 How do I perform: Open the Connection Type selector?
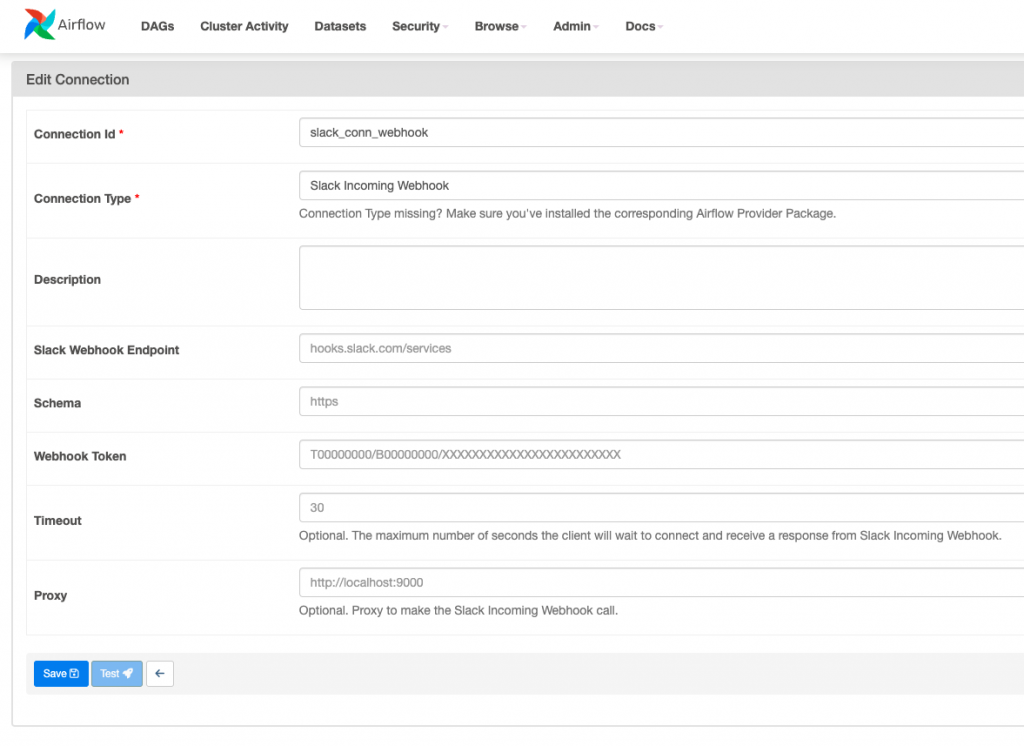click(660, 186)
